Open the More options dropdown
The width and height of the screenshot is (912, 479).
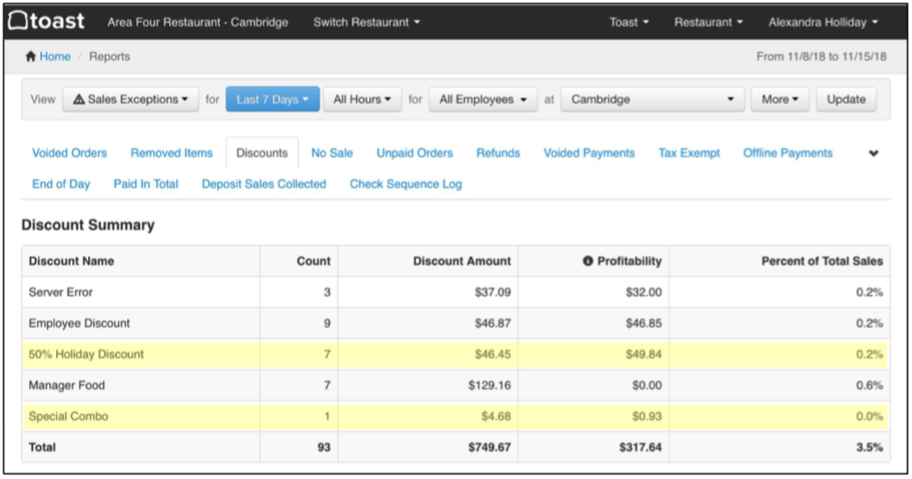point(780,100)
